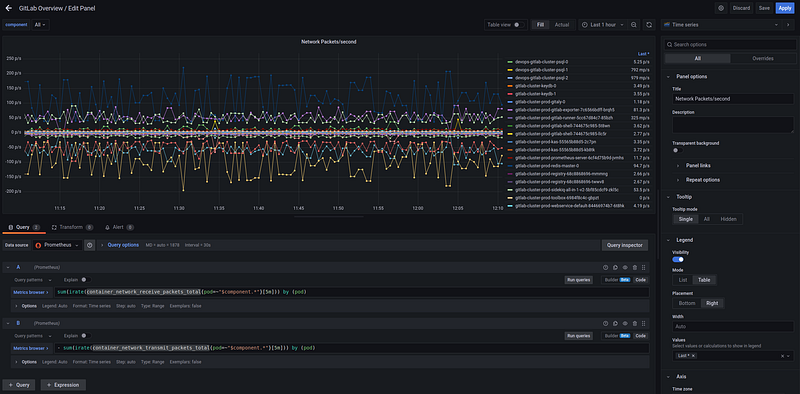Duplicate query A icon
This screenshot has height=394, width=800.
point(615,267)
